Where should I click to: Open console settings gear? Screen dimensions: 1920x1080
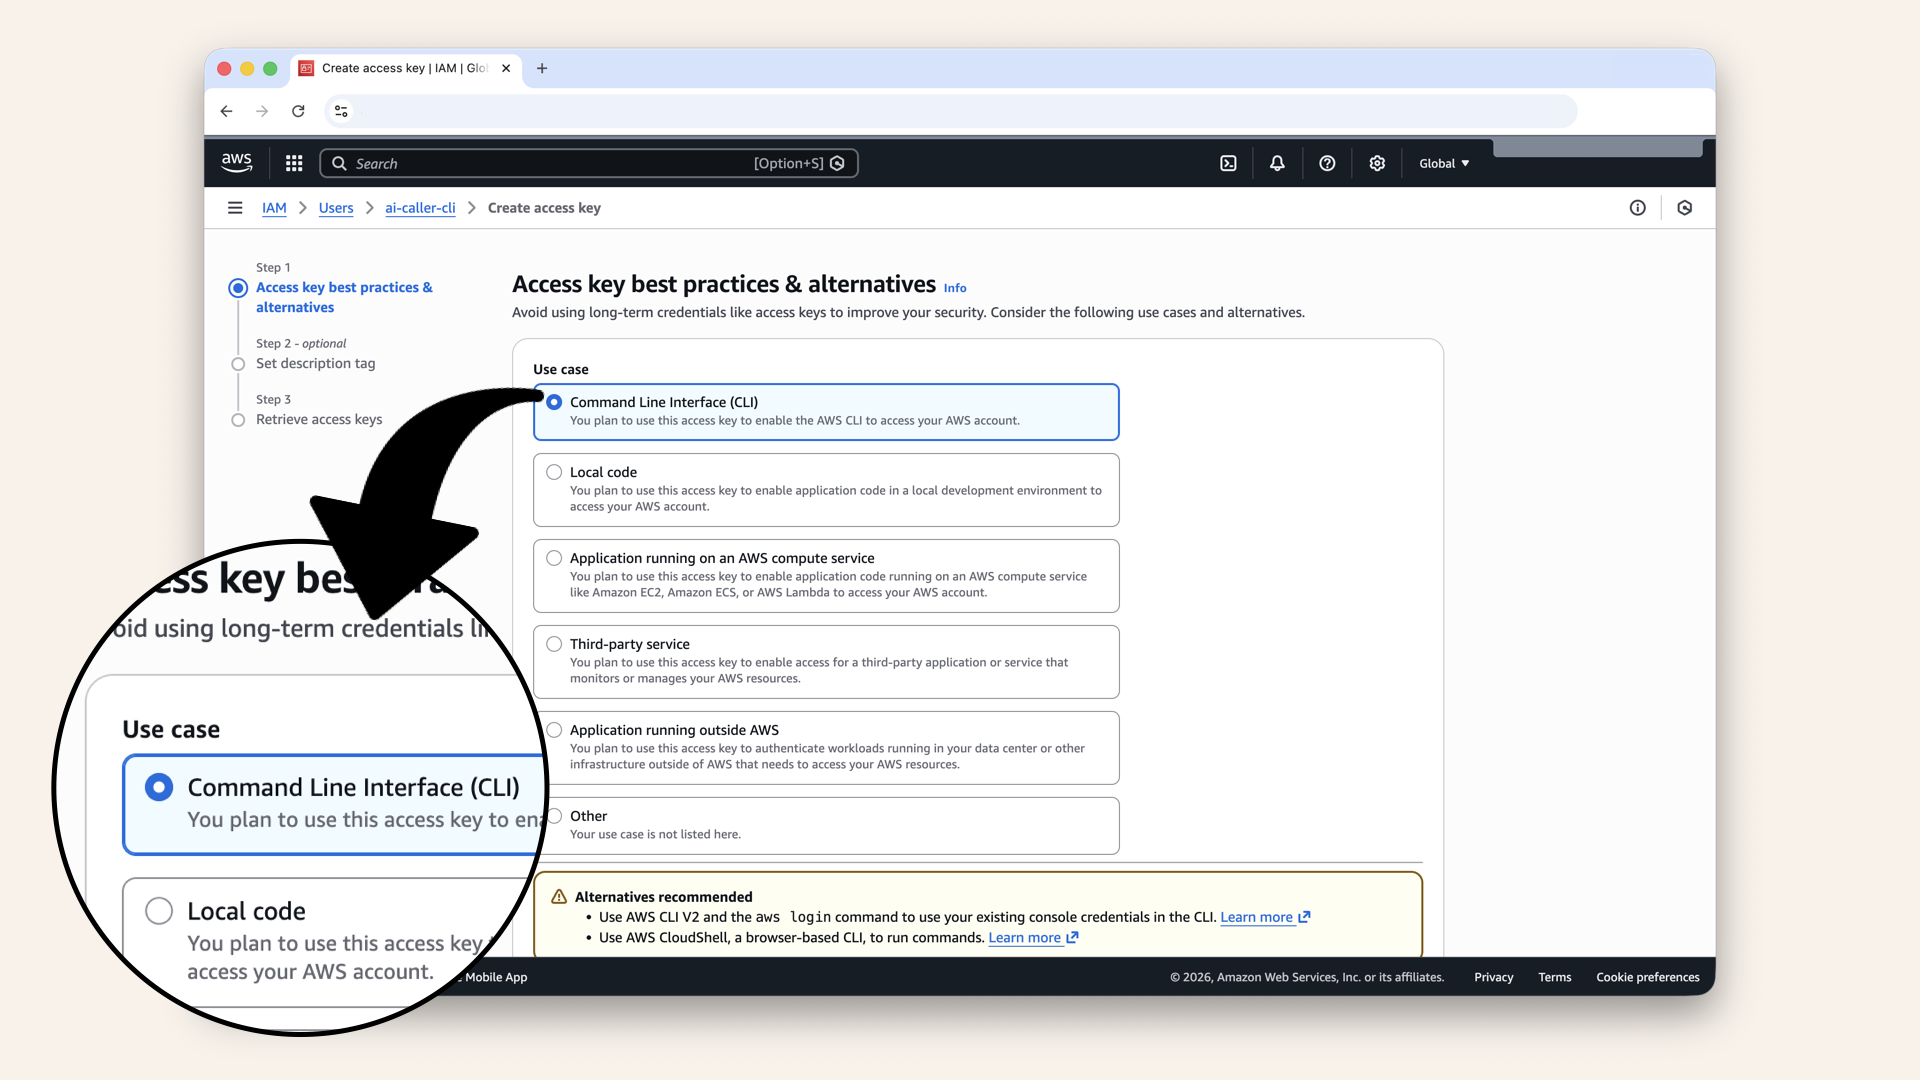(1377, 163)
